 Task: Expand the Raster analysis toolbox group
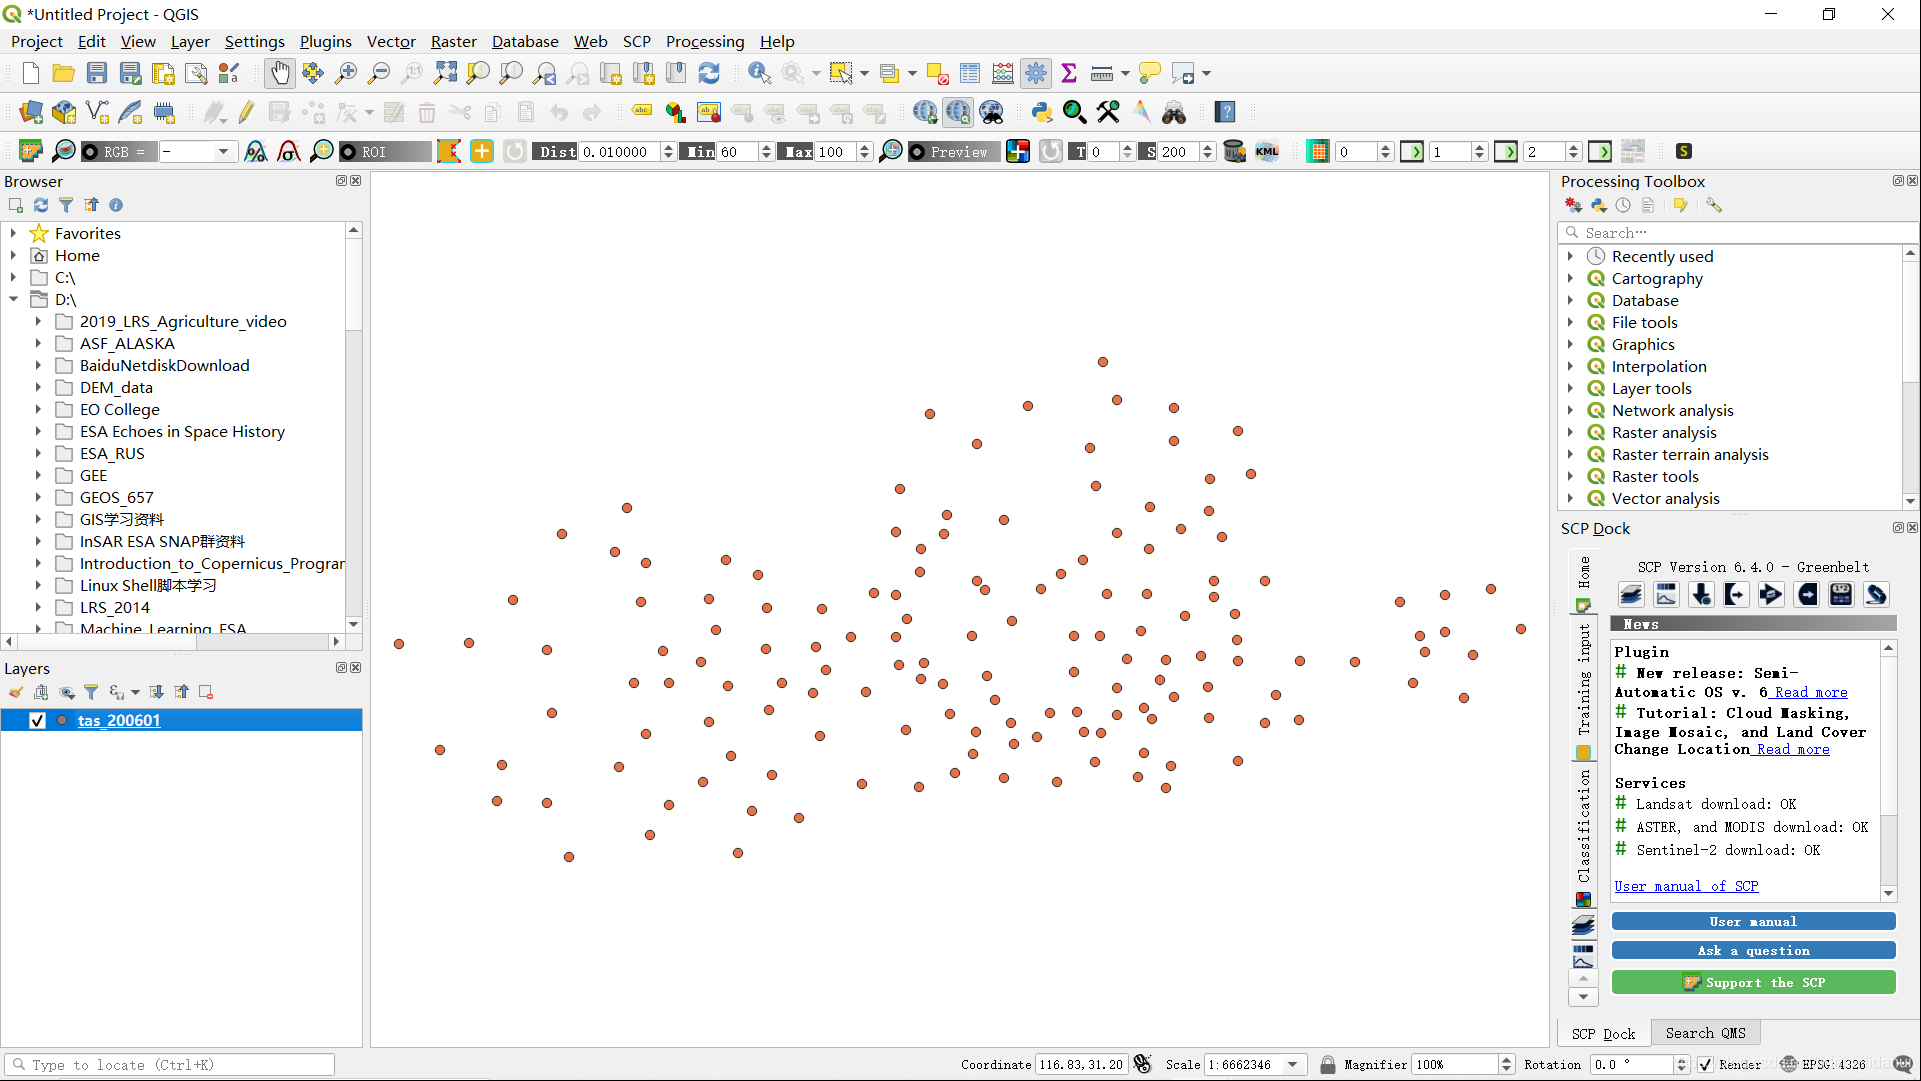pos(1570,432)
